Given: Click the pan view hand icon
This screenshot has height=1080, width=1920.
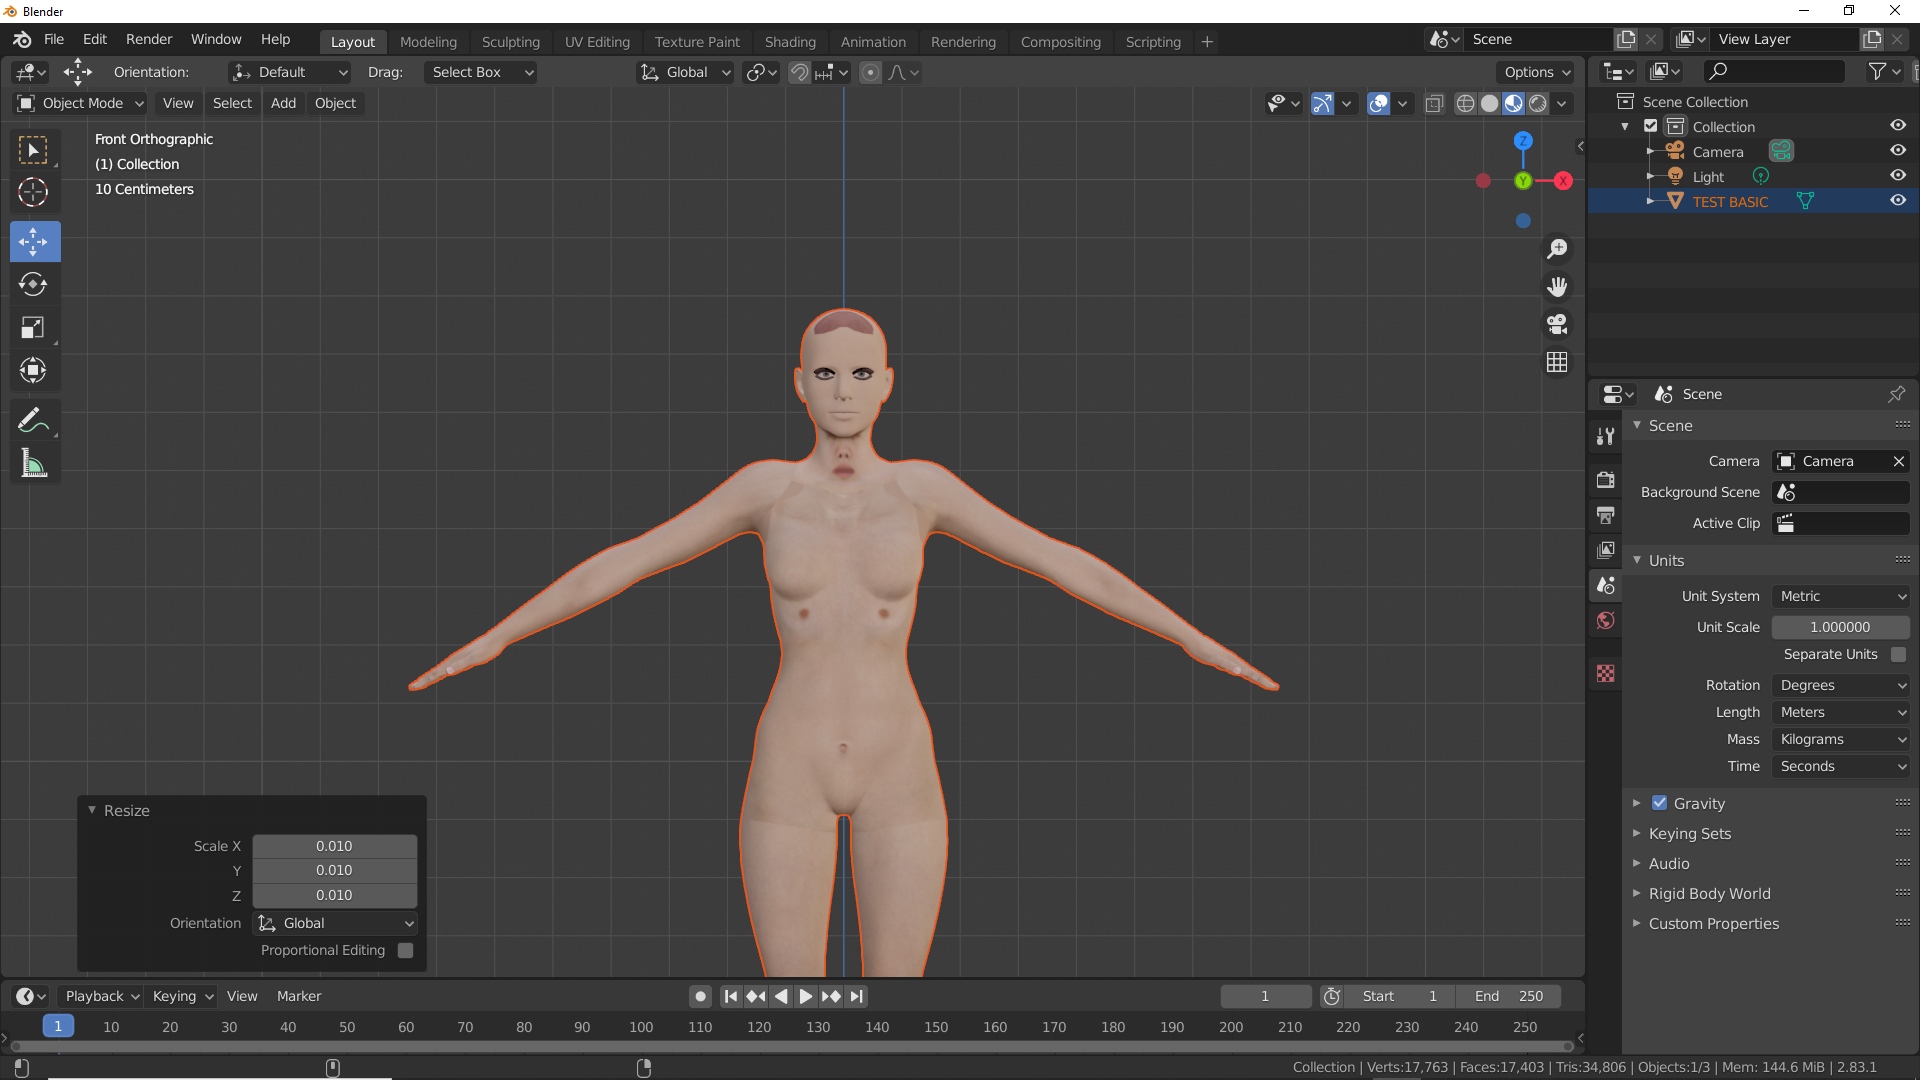Looking at the screenshot, I should tap(1557, 287).
